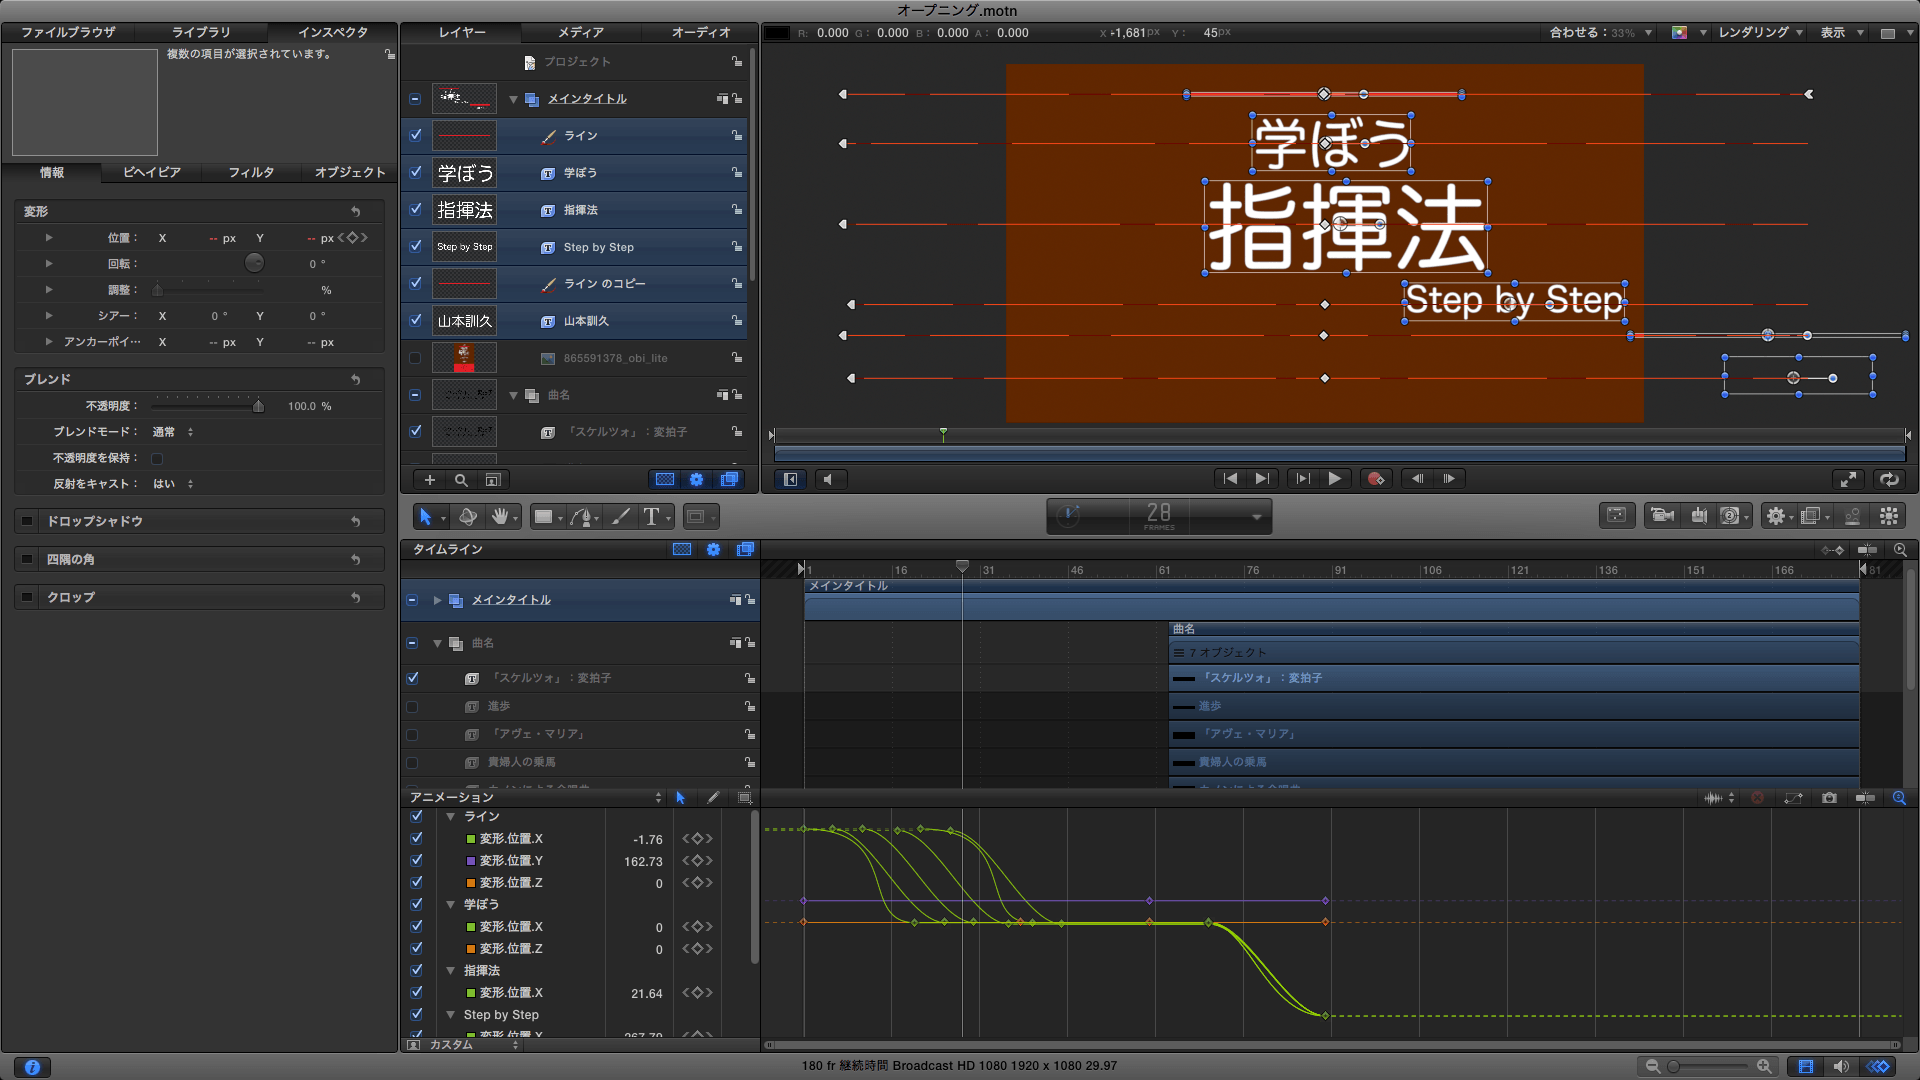Viewport: 1920px width, 1080px height.
Task: Enable the 865591378_obi_lite layer checkbox
Action: click(416, 358)
